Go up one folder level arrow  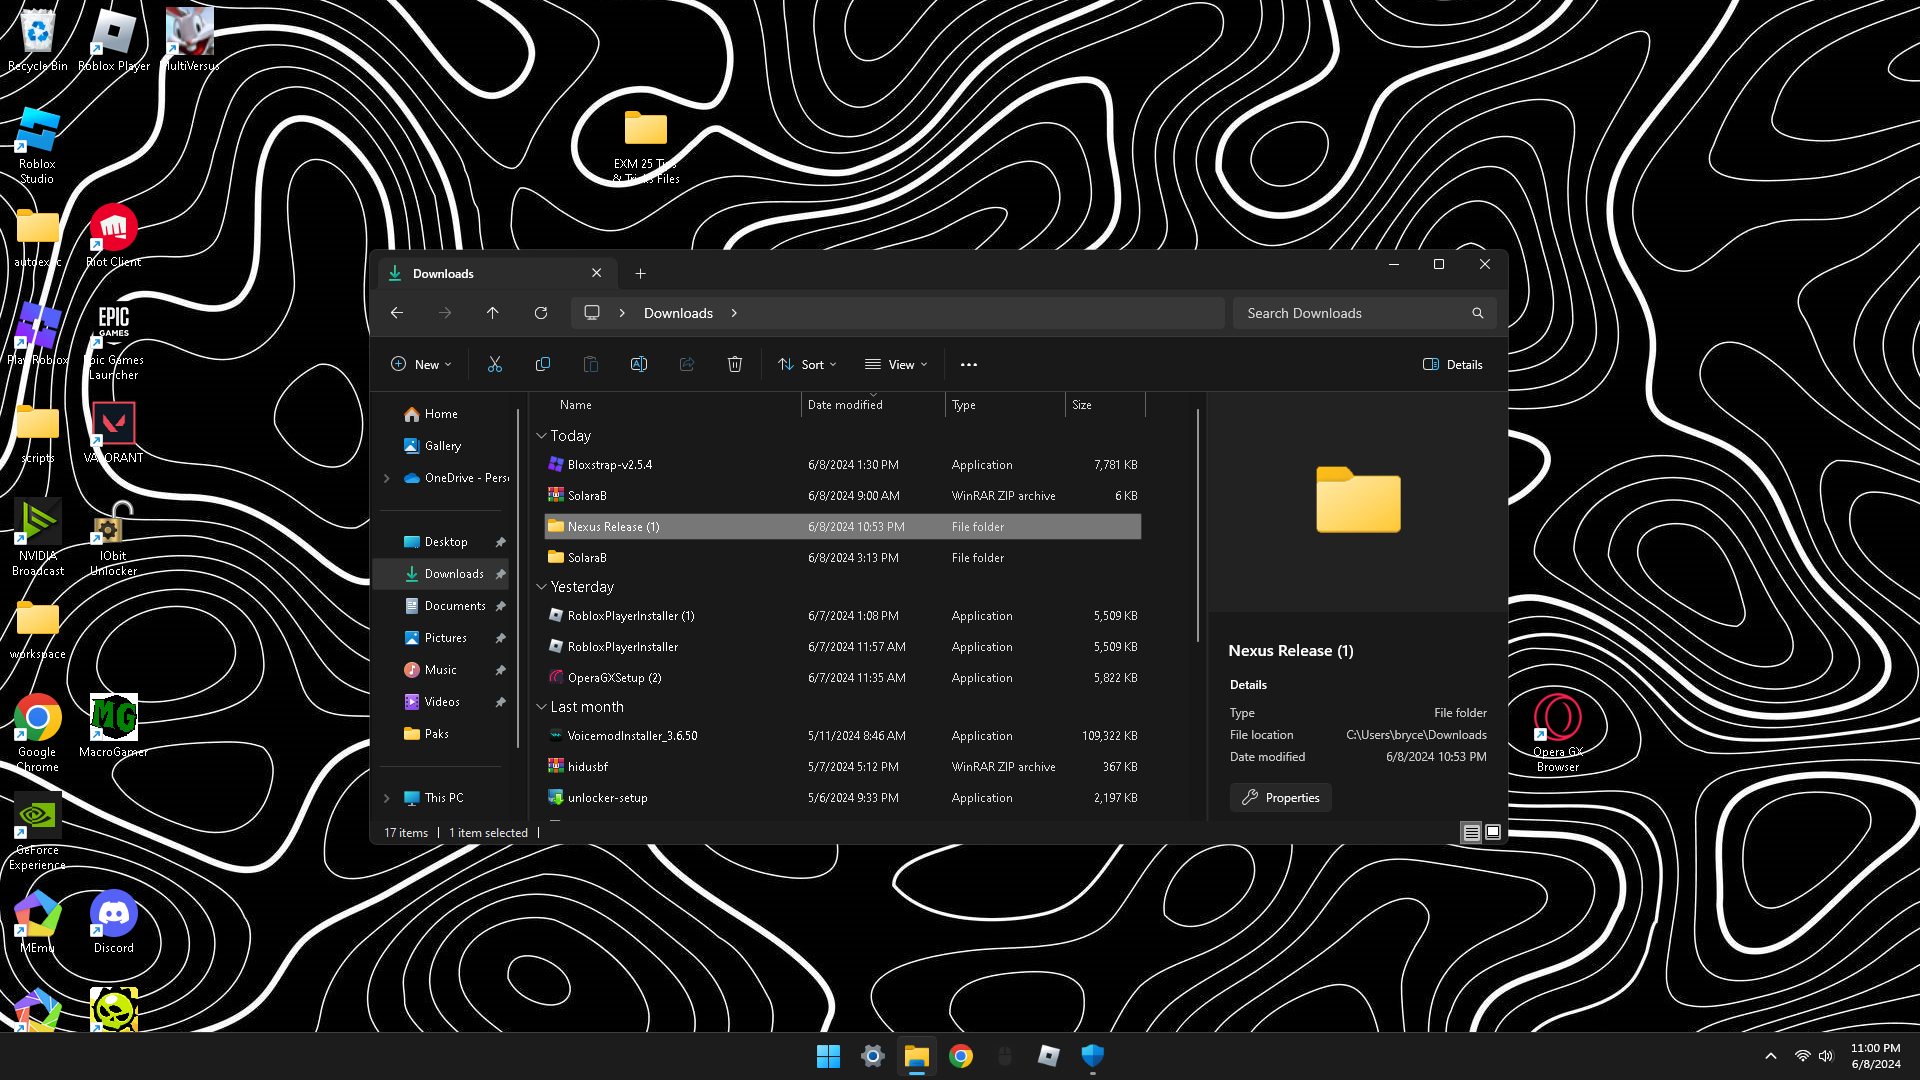click(x=493, y=313)
